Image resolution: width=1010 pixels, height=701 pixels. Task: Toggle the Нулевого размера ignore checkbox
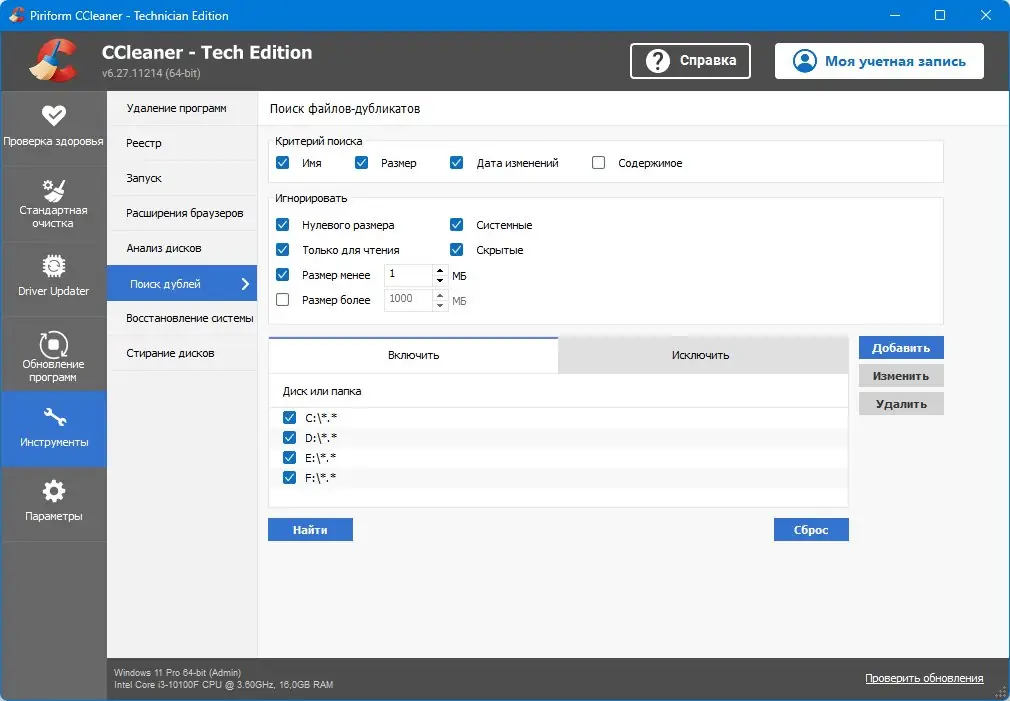pos(282,224)
